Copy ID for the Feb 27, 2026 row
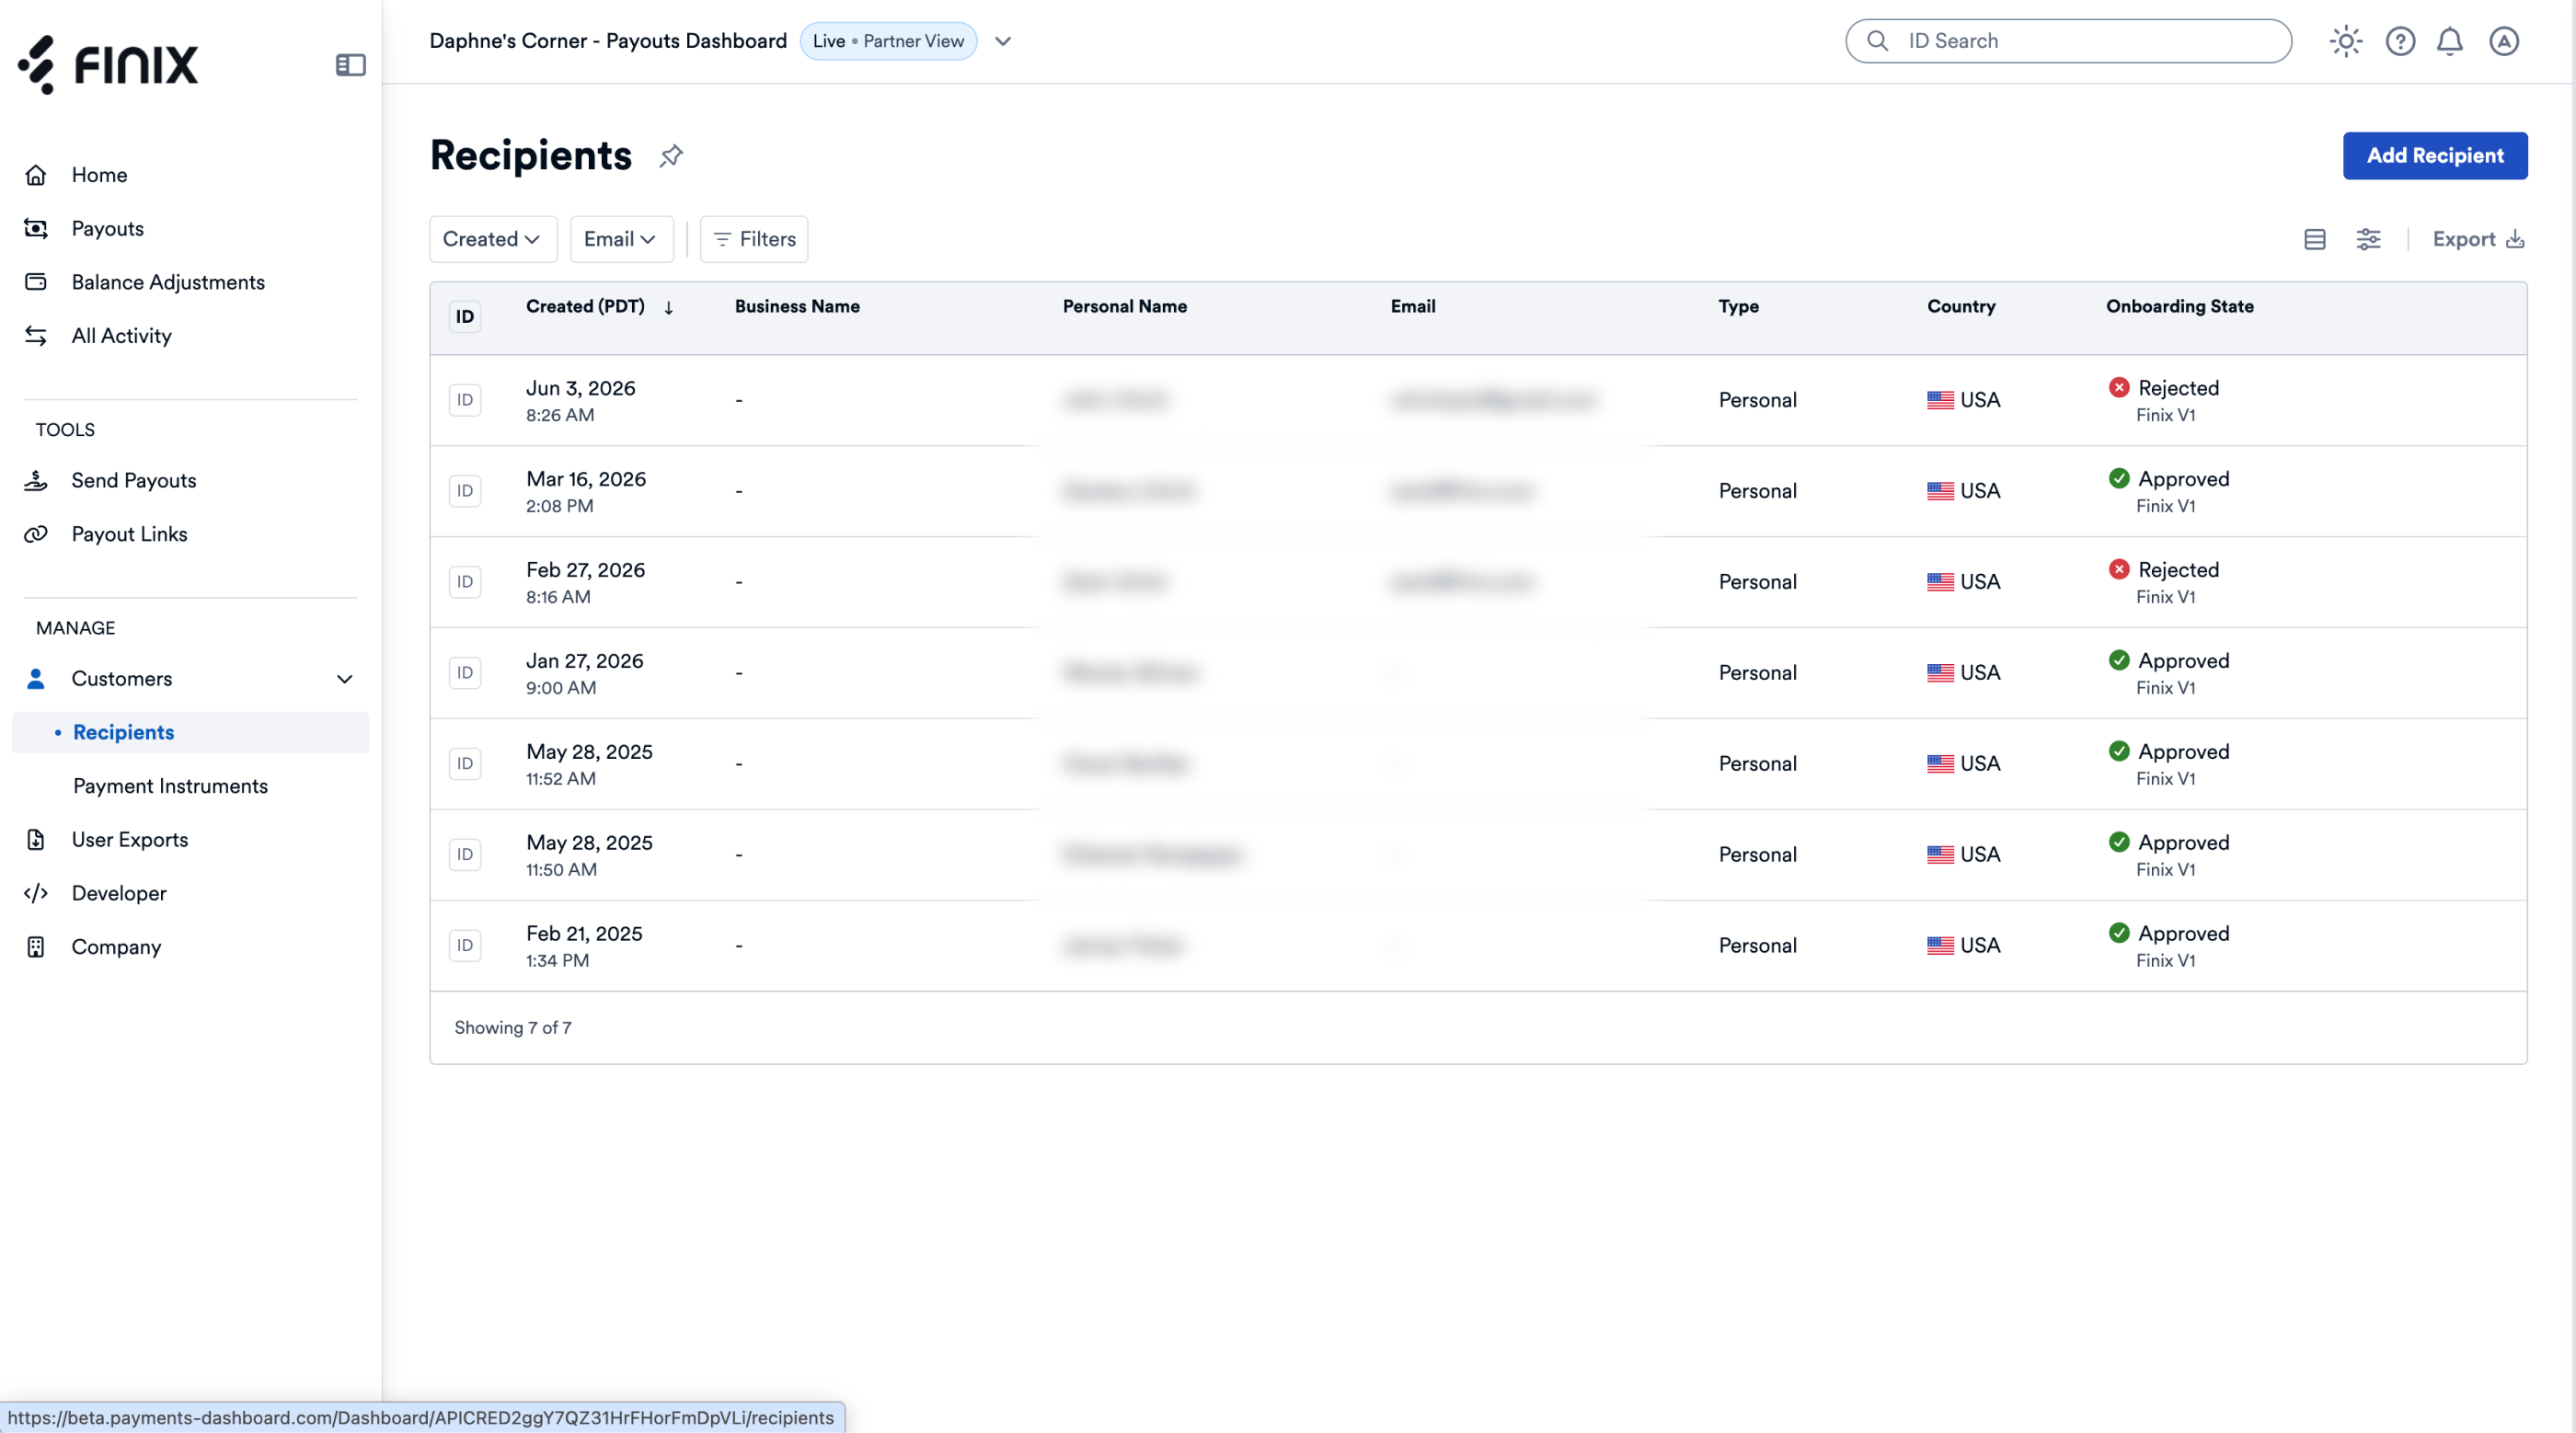This screenshot has height=1433, width=2576. coord(465,583)
